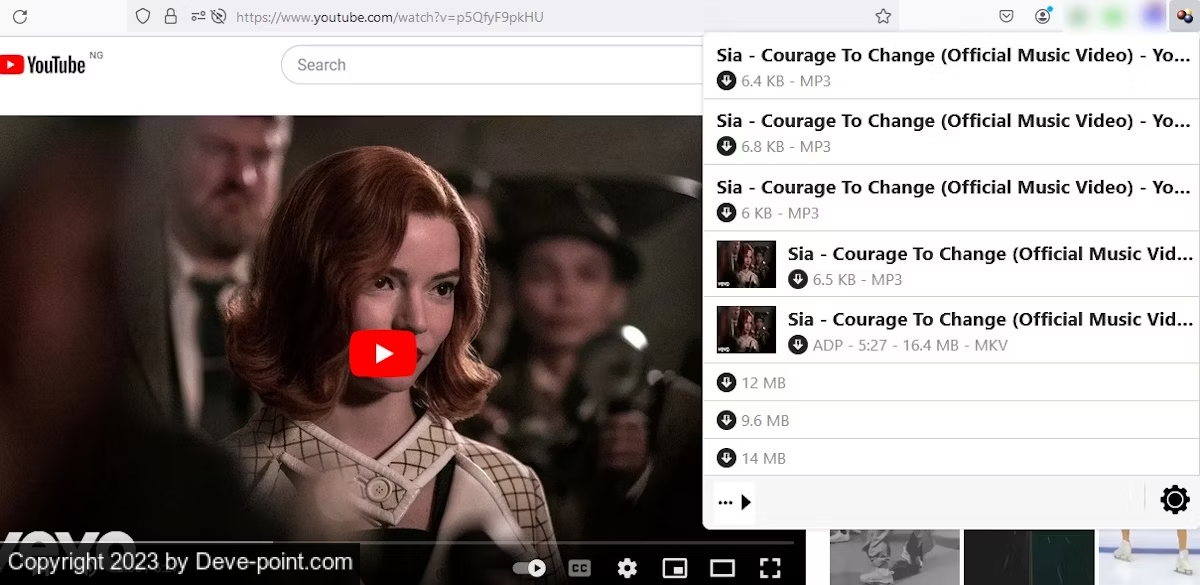This screenshot has height=585, width=1200.
Task: Select the '6.5 KB - MP3' text
Action: 858,280
